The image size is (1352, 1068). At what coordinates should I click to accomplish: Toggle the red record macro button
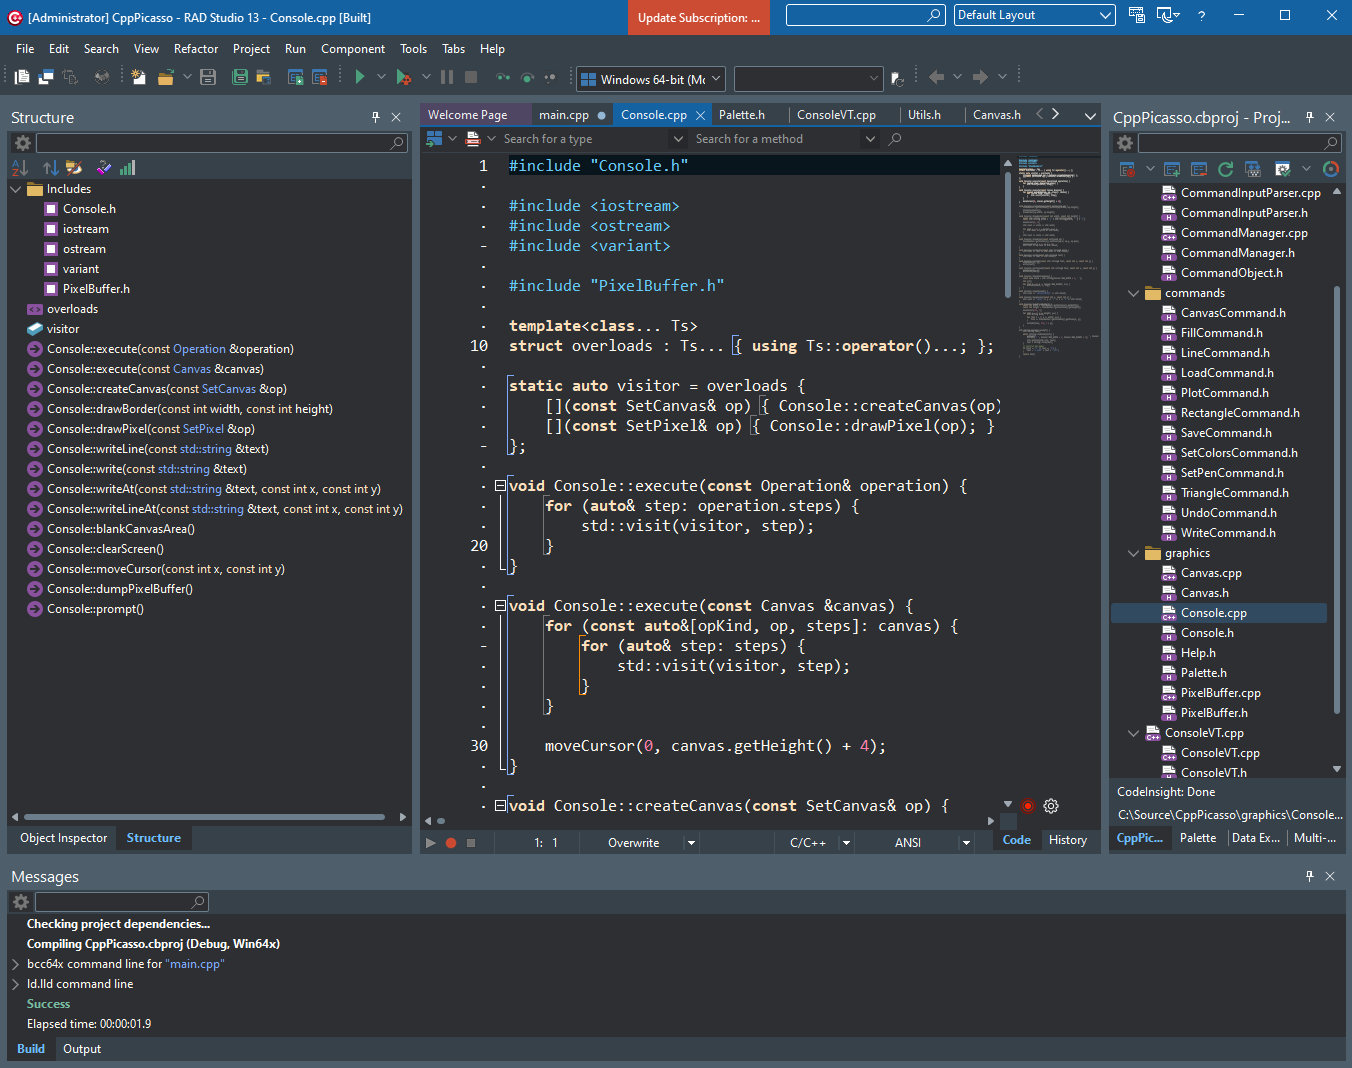(x=451, y=843)
